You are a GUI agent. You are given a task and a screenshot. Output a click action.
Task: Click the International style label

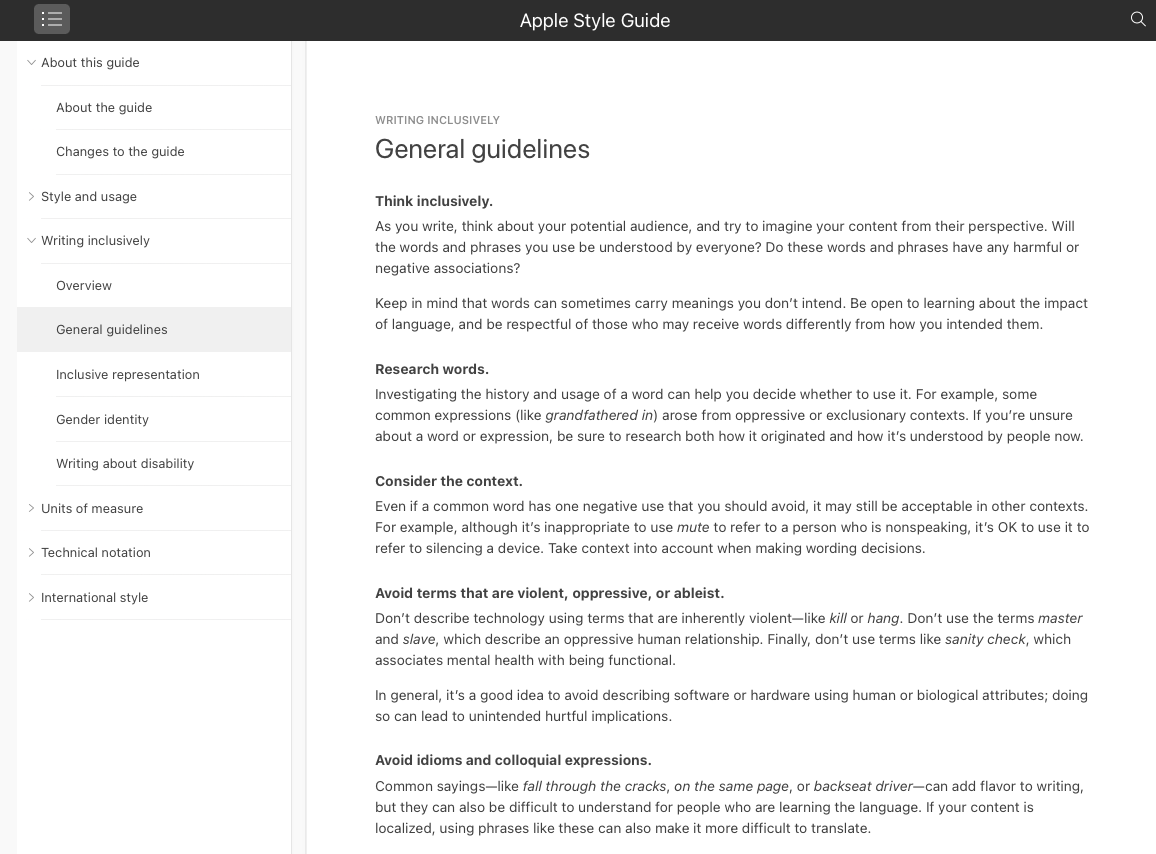(x=94, y=598)
